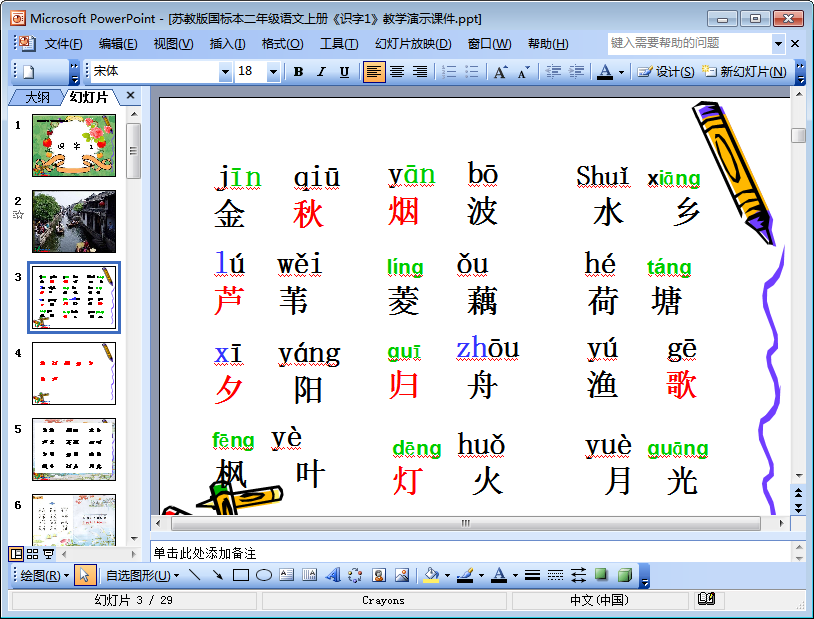Expand the font size dropdown
This screenshot has height=619, width=814.
click(x=273, y=72)
